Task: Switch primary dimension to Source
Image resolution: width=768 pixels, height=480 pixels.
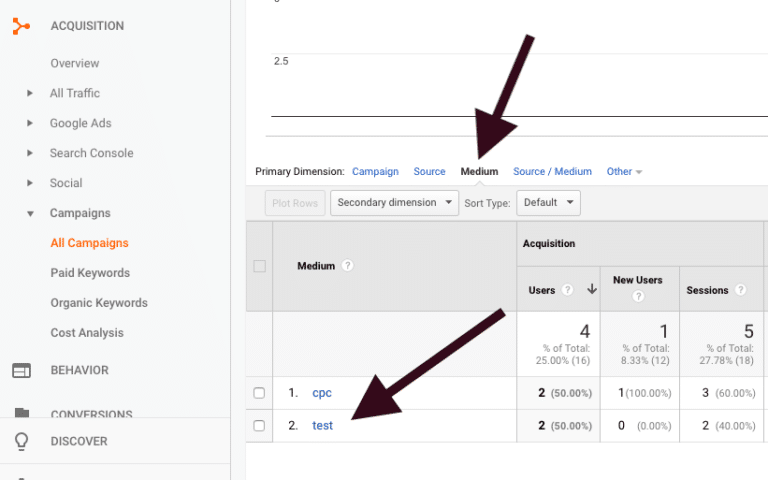Action: [429, 171]
